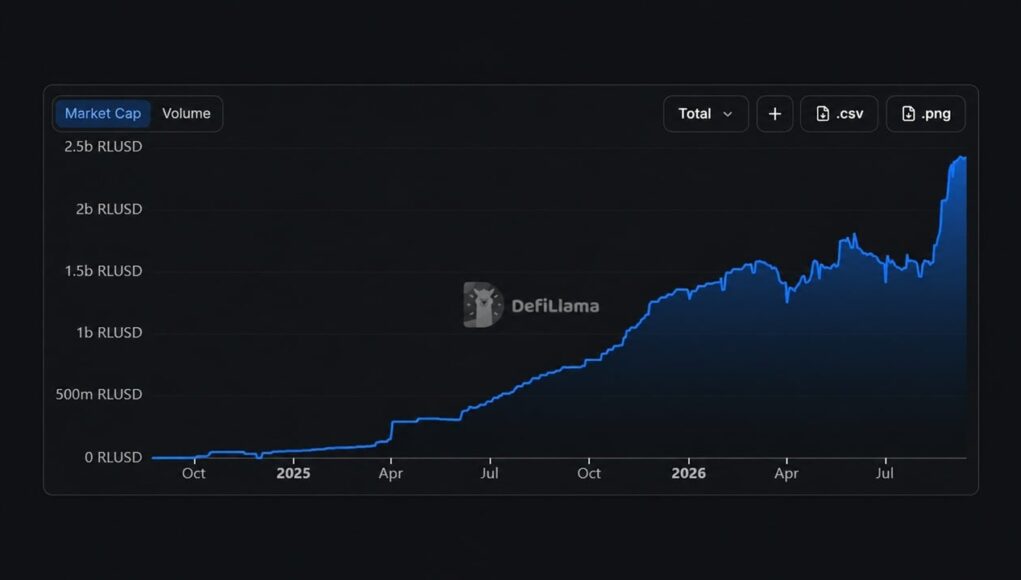This screenshot has width=1021, height=580.
Task: Click the DefiLlama llama logo watermark
Action: pyautogui.click(x=483, y=305)
